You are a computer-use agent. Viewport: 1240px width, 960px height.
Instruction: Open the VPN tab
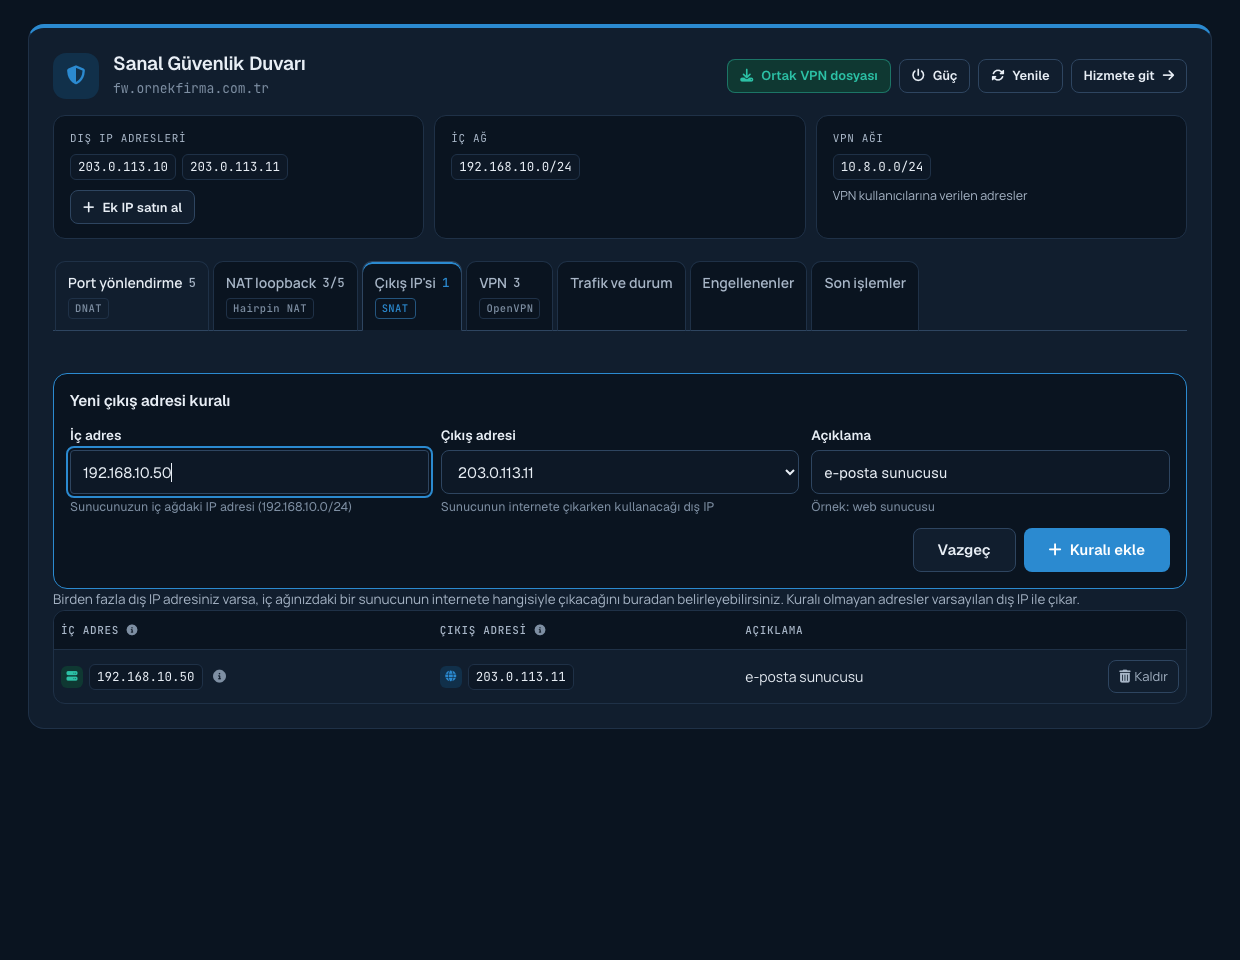click(510, 296)
